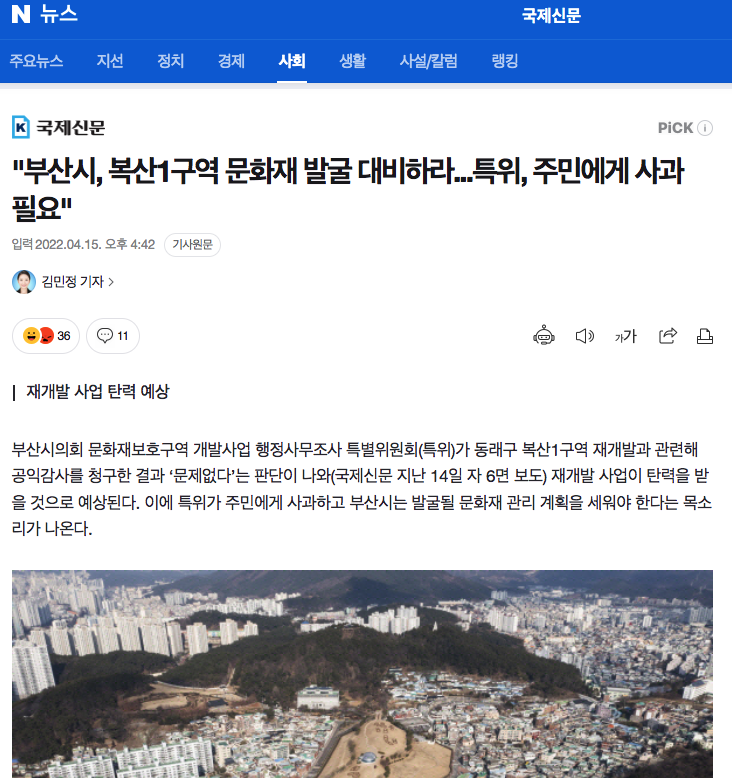Viewport: 732px width, 778px height.
Task: Open the 경제 tab
Action: click(231, 61)
